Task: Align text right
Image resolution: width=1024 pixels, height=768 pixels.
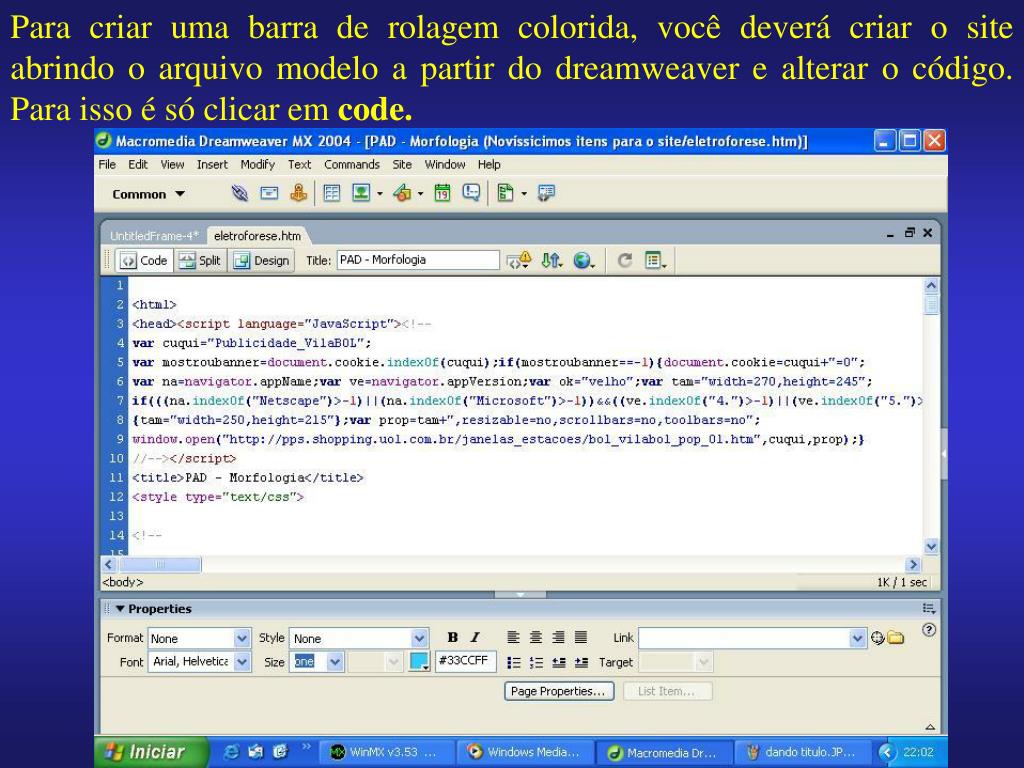Action: point(558,638)
